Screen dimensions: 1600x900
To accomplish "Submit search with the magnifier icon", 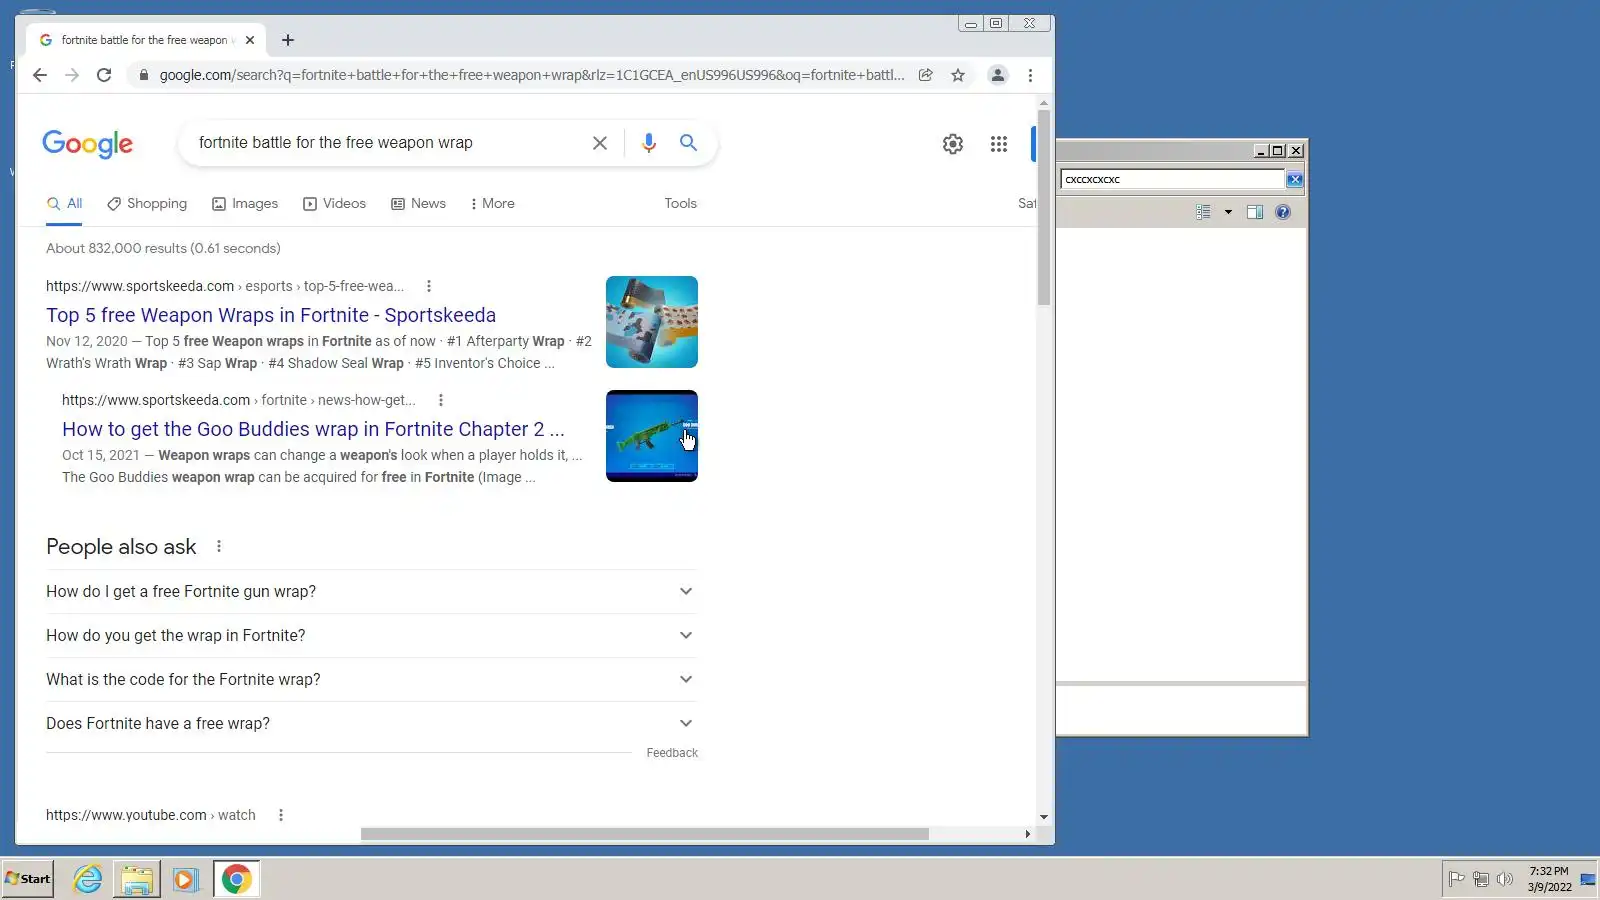I will [688, 143].
